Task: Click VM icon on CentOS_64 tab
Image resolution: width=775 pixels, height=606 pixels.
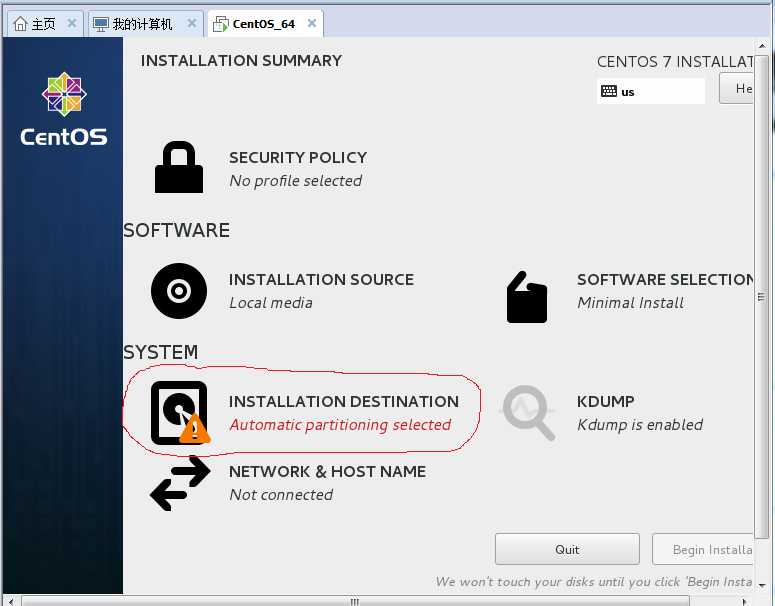Action: (x=220, y=24)
